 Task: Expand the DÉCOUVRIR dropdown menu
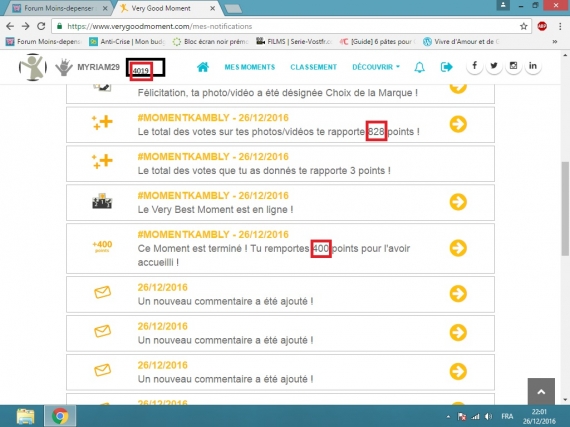point(376,67)
